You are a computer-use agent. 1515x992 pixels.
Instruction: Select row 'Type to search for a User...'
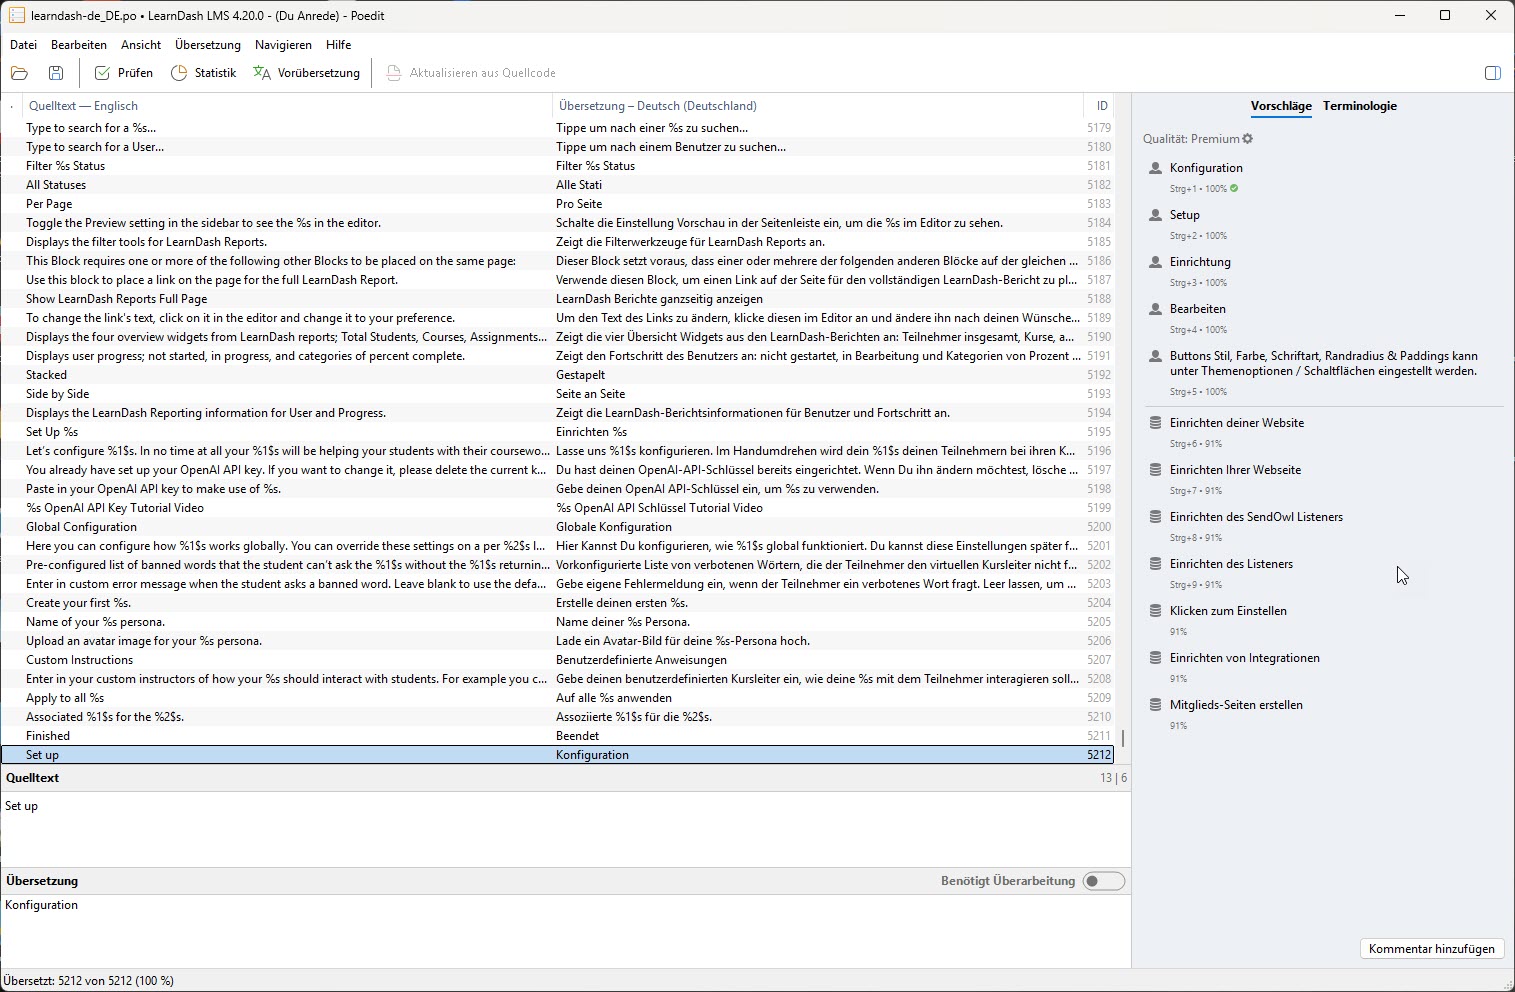pyautogui.click(x=557, y=147)
